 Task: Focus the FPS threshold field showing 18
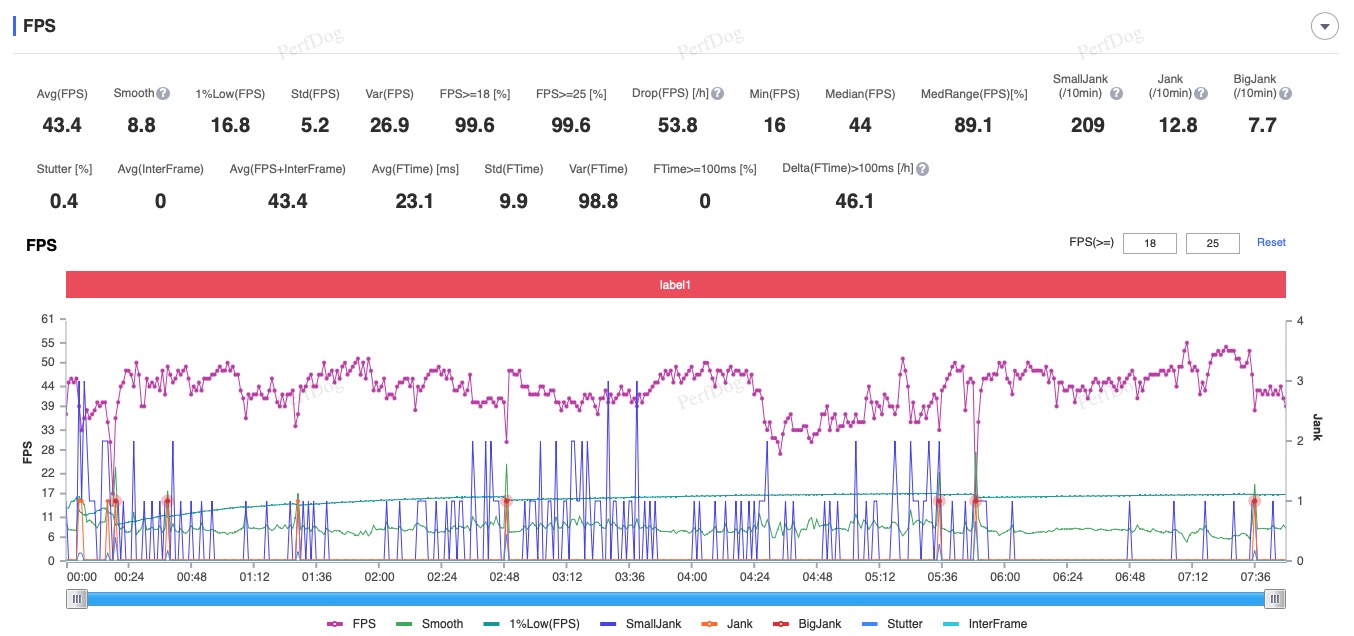[x=1149, y=243]
